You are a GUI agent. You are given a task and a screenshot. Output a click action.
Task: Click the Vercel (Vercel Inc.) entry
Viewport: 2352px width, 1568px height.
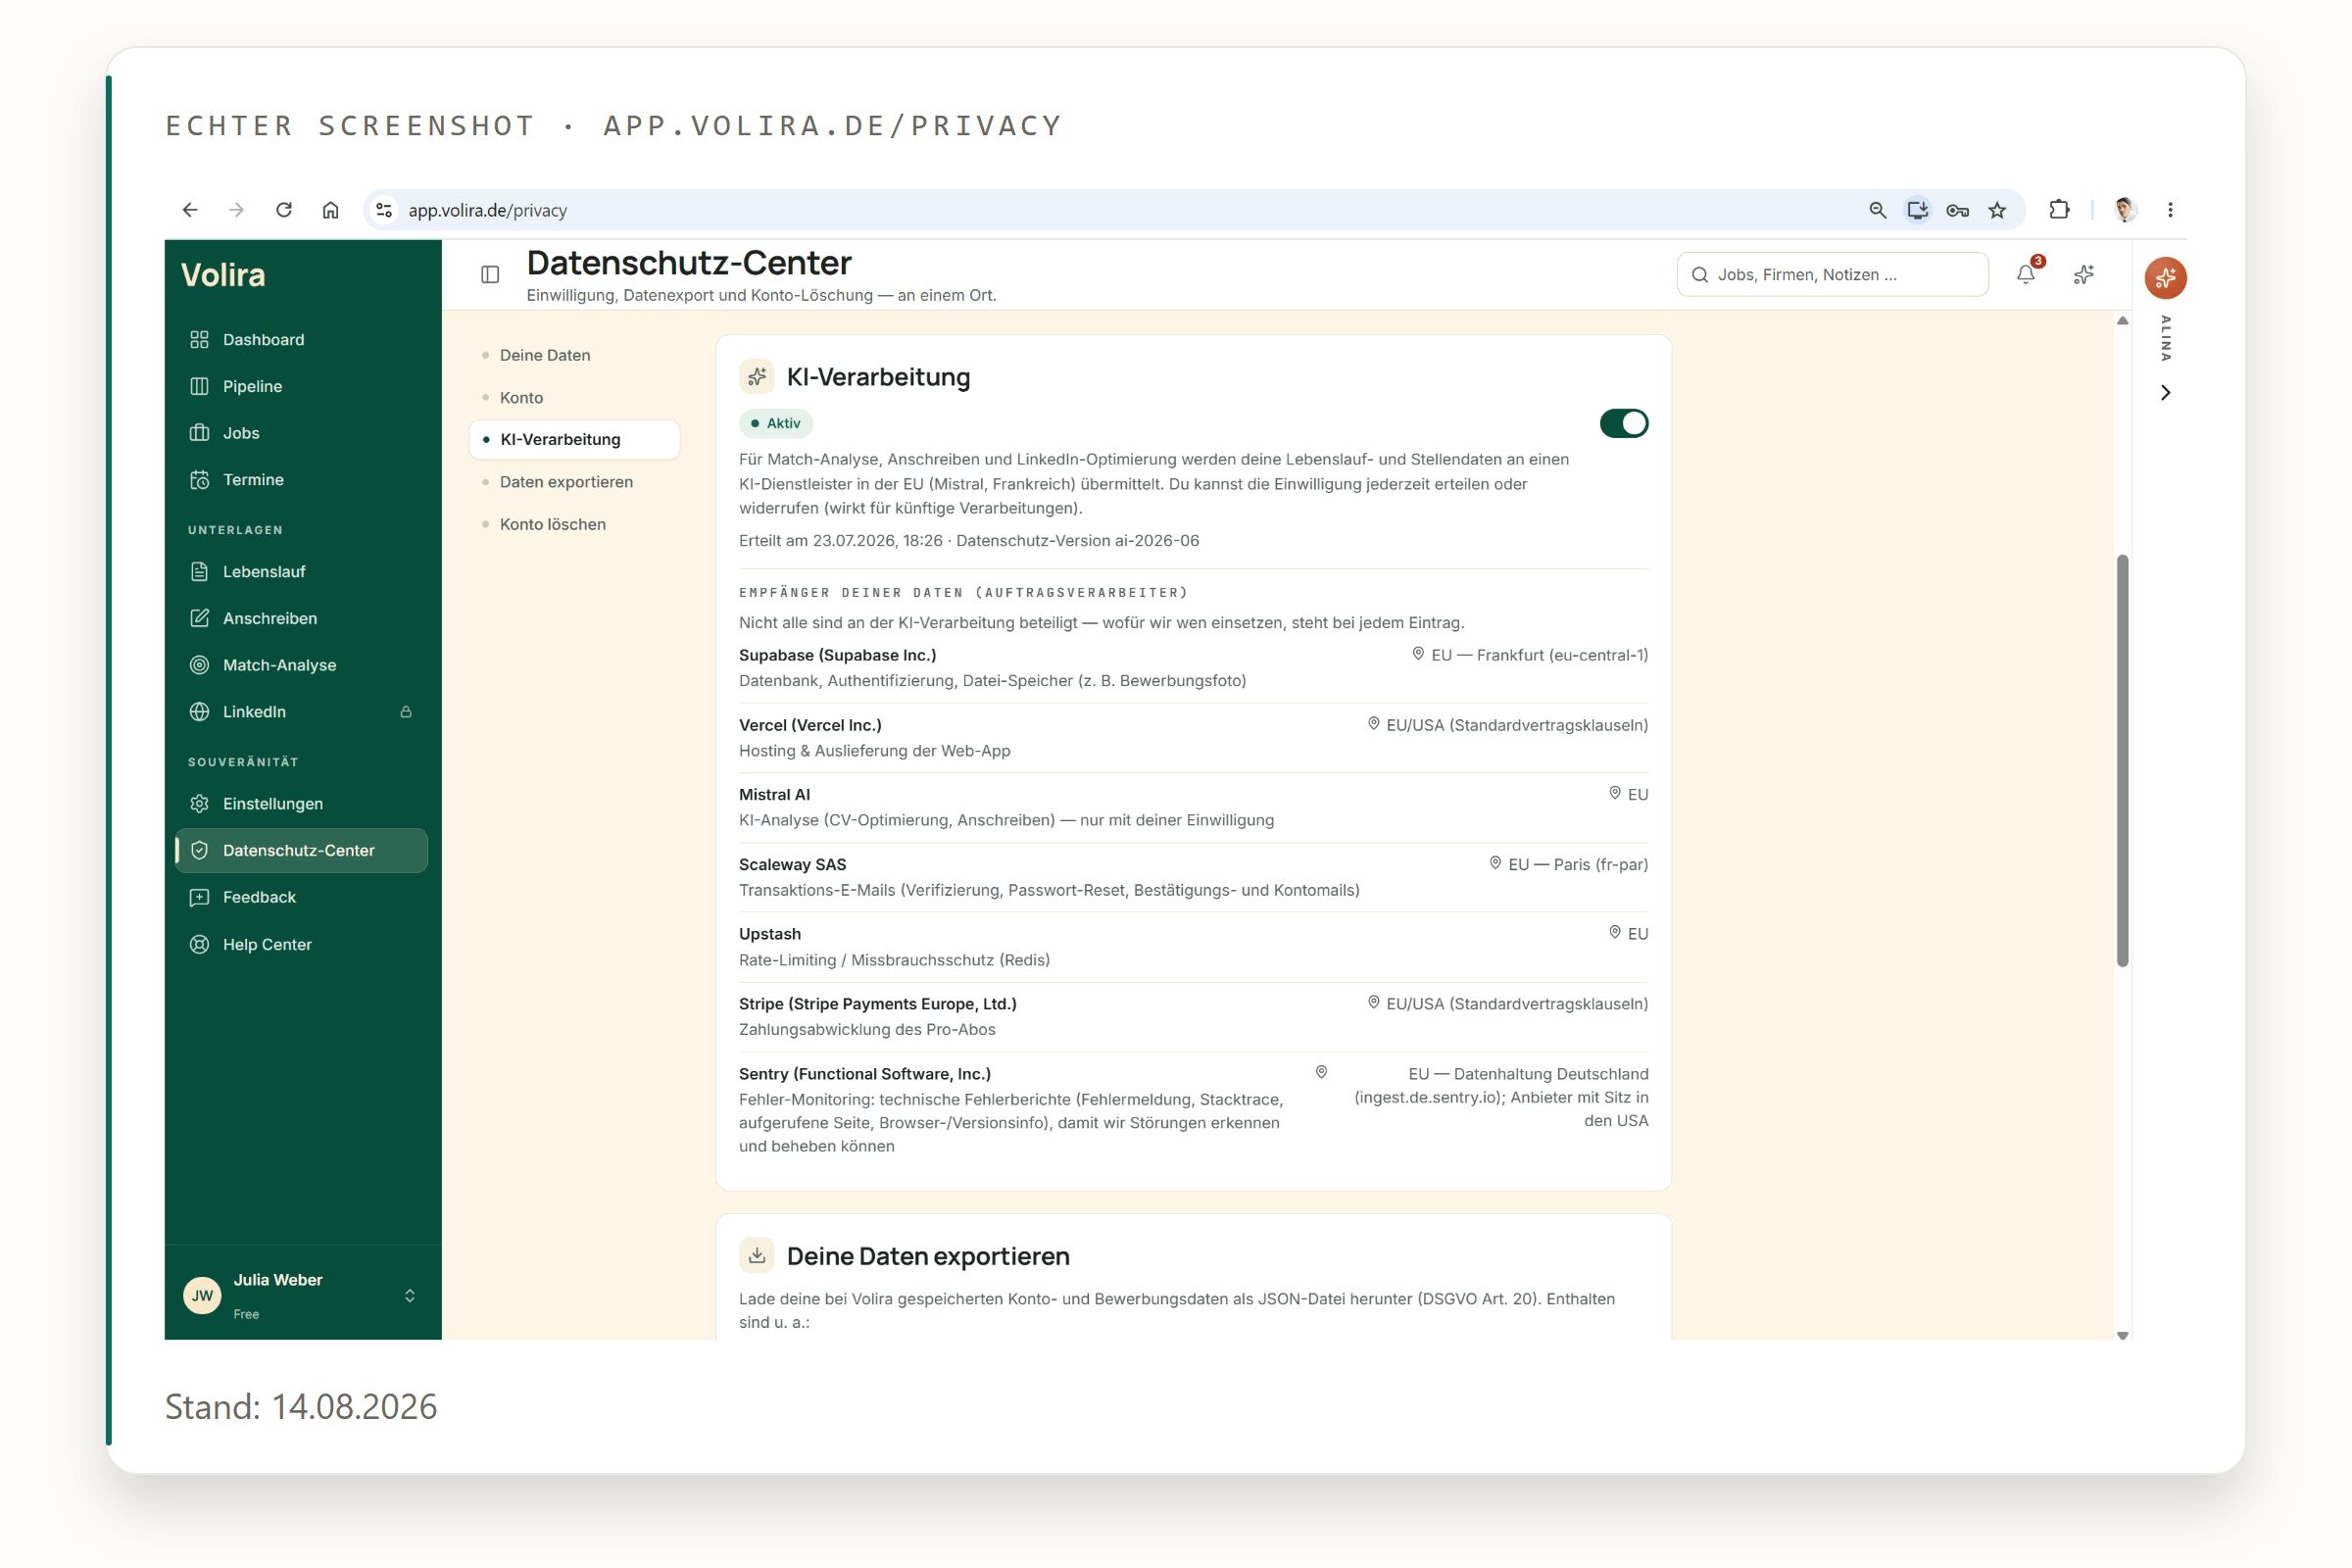(x=1193, y=738)
